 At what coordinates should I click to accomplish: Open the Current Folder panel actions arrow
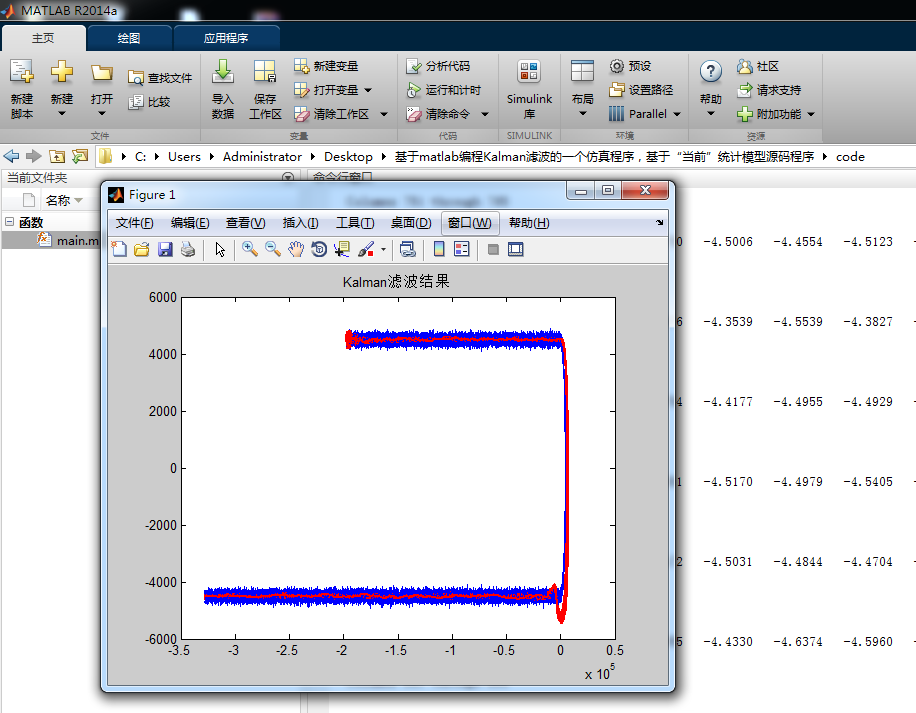[287, 177]
